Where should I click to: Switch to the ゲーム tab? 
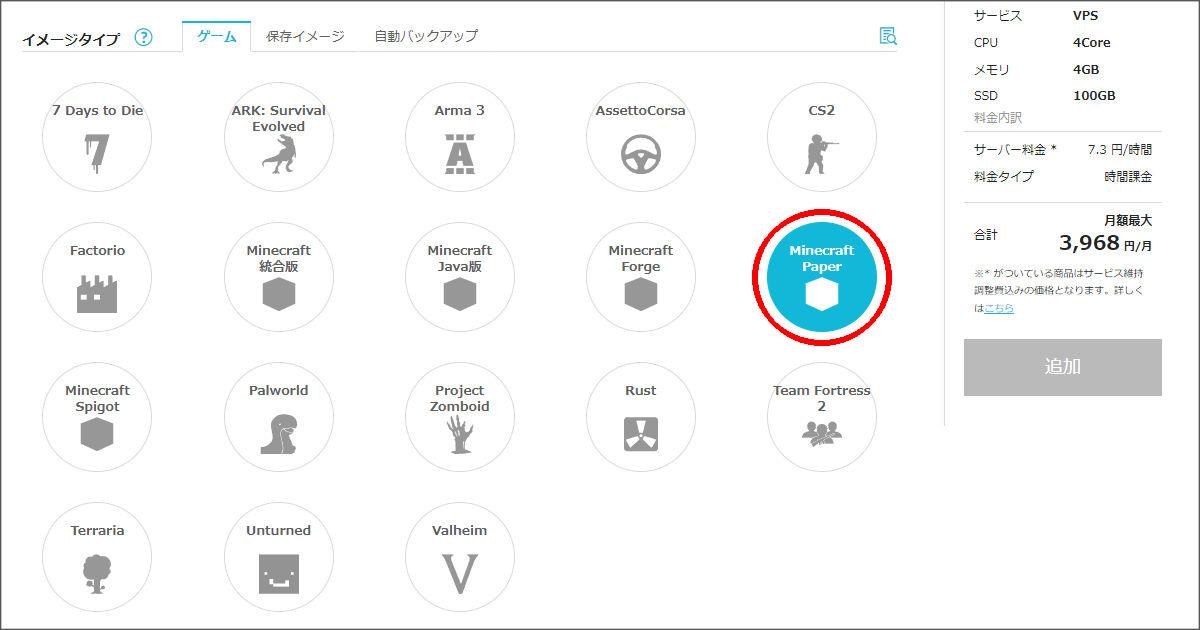click(x=217, y=36)
